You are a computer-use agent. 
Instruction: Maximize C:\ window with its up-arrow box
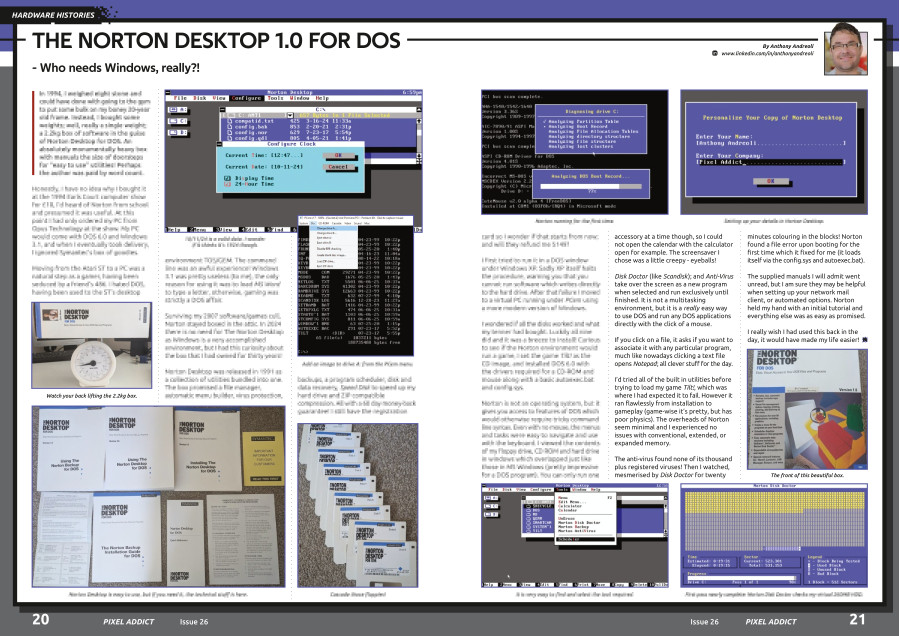(x=419, y=110)
